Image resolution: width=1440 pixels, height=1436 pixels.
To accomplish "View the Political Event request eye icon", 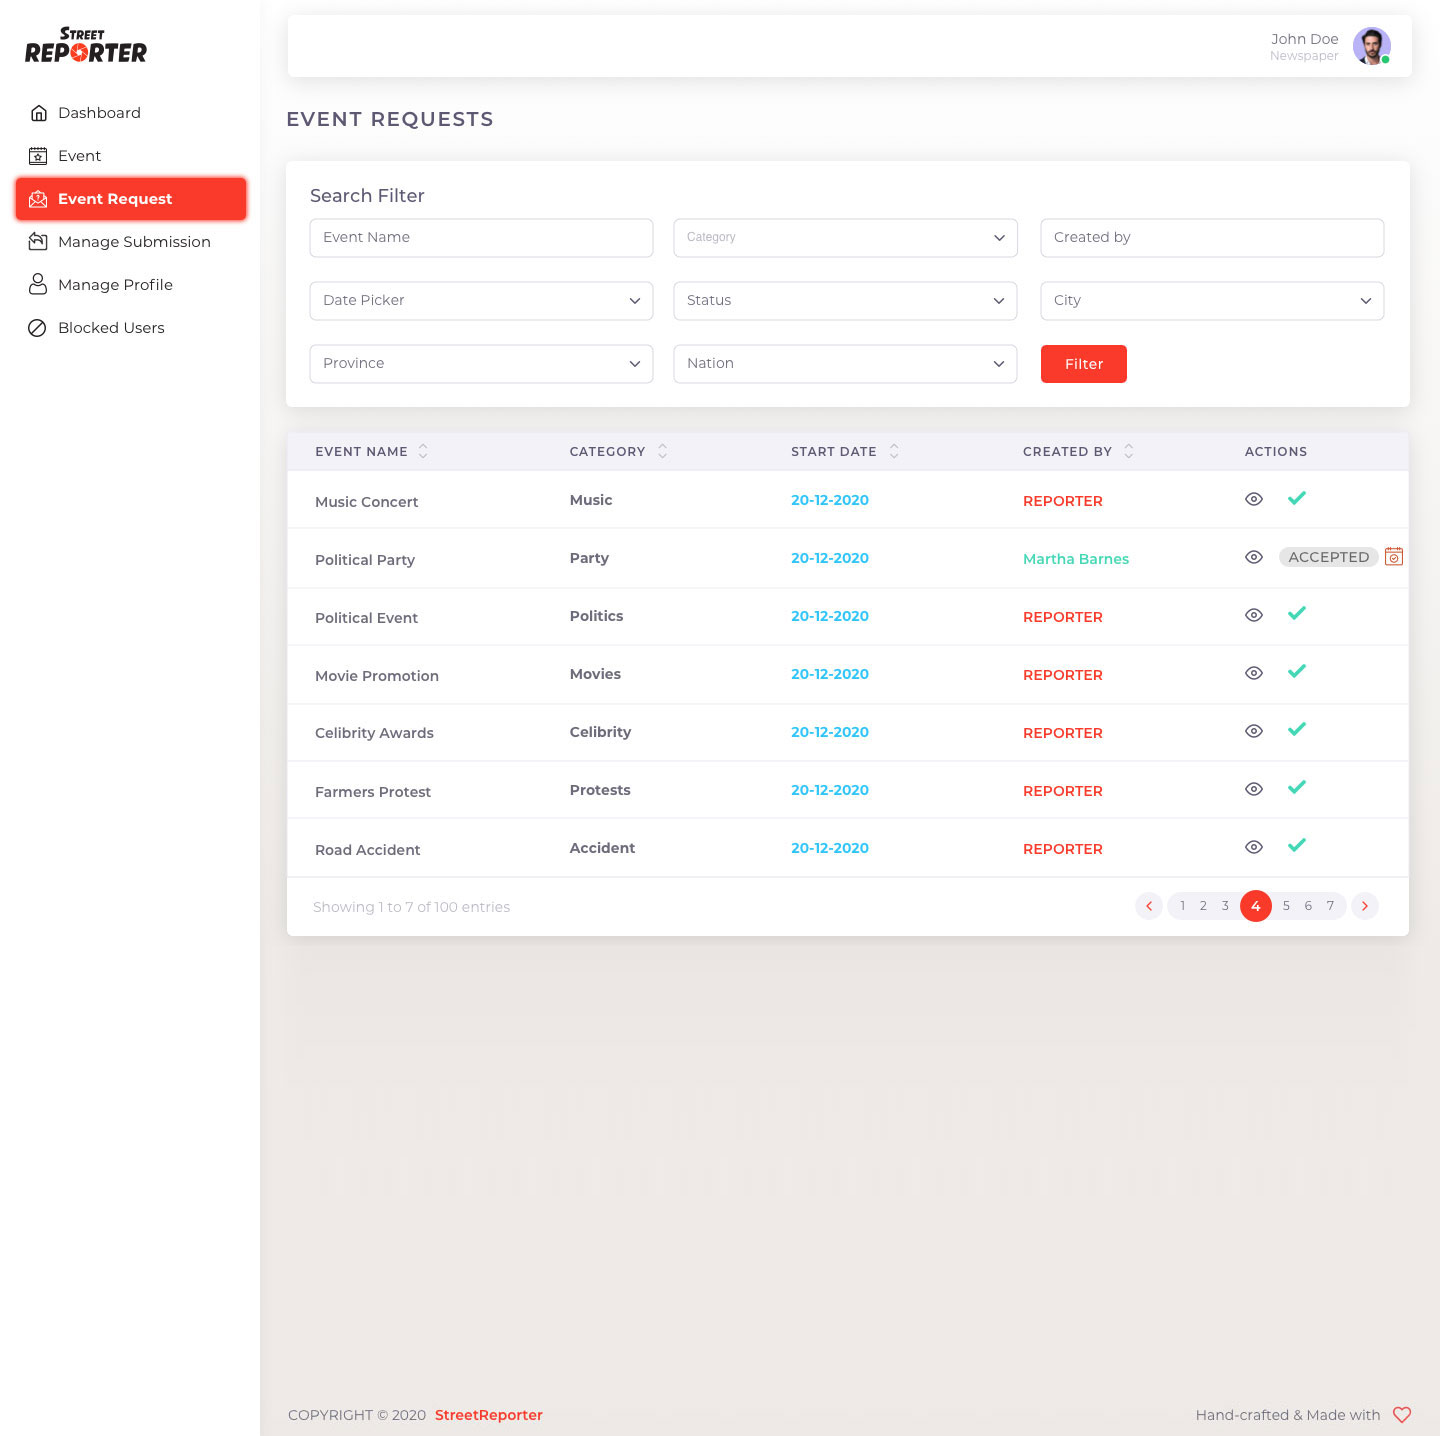I will coord(1254,615).
